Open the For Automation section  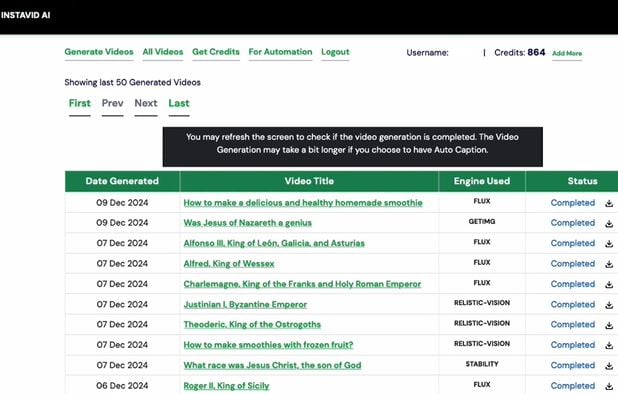(280, 52)
